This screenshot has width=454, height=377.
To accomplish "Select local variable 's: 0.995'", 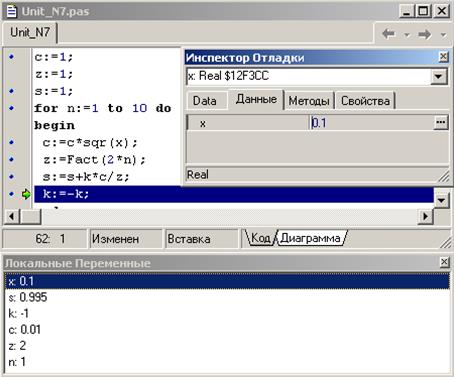I will pyautogui.click(x=227, y=297).
